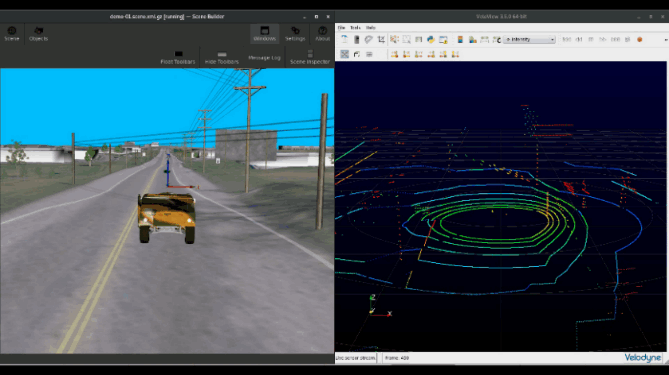Expand the toolbar overflow arrow in VeloView
The image size is (669, 375).
click(666, 40)
